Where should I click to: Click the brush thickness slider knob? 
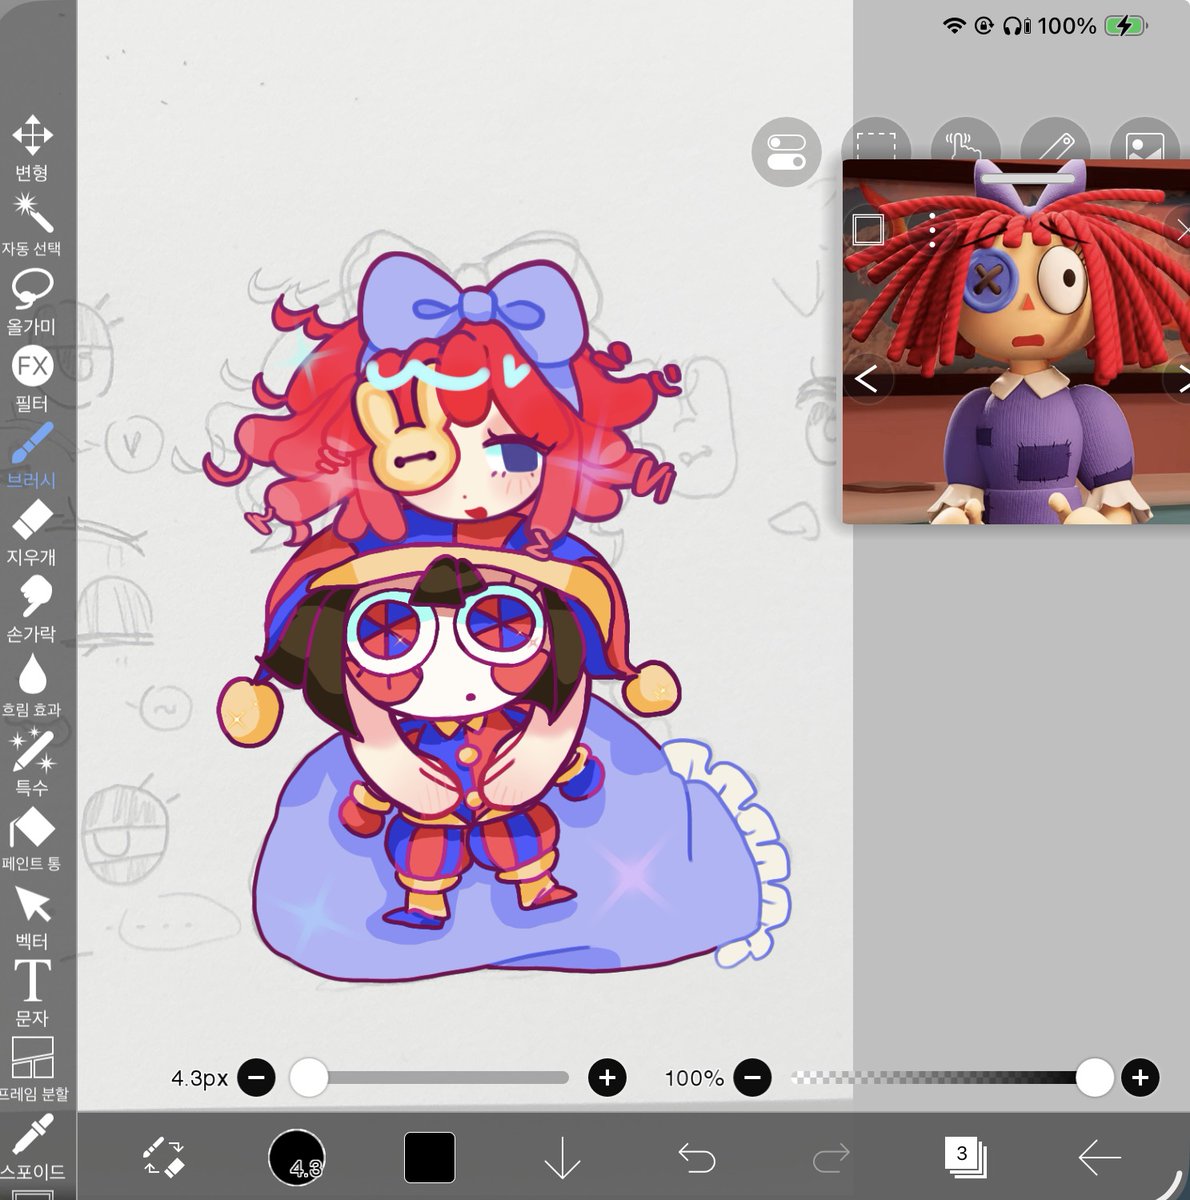[x=309, y=1077]
